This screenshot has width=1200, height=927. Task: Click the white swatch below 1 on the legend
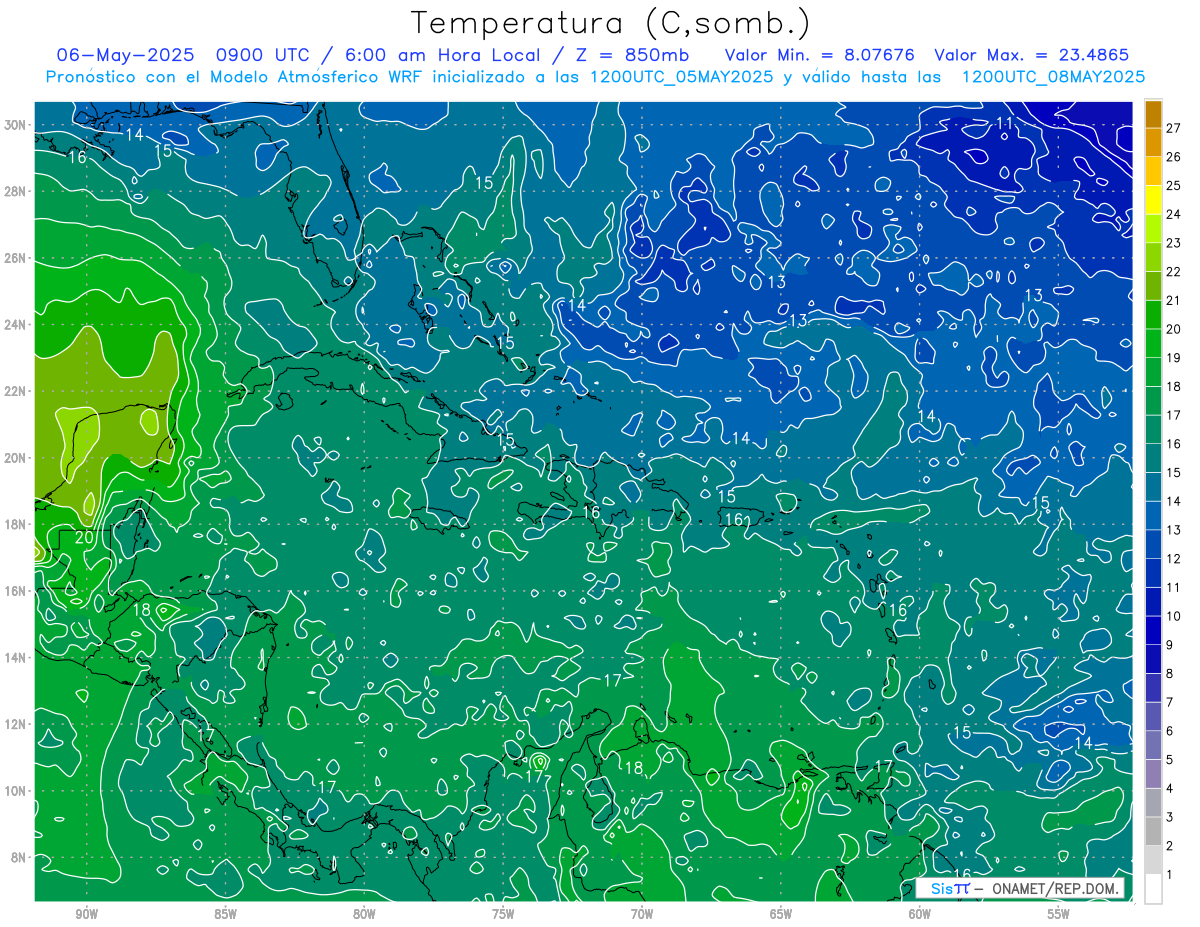1153,889
